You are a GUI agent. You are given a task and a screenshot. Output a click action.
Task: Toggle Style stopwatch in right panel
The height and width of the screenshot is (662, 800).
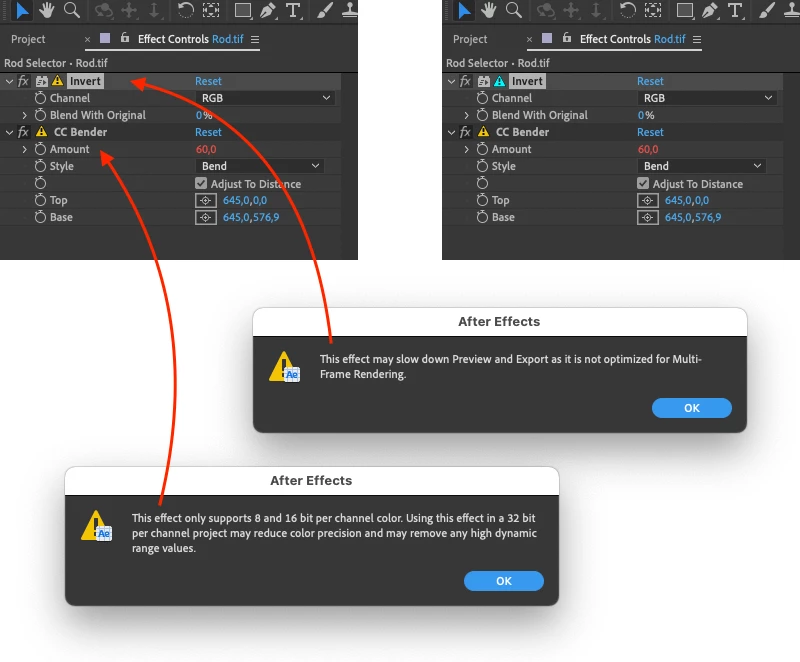[x=482, y=165]
